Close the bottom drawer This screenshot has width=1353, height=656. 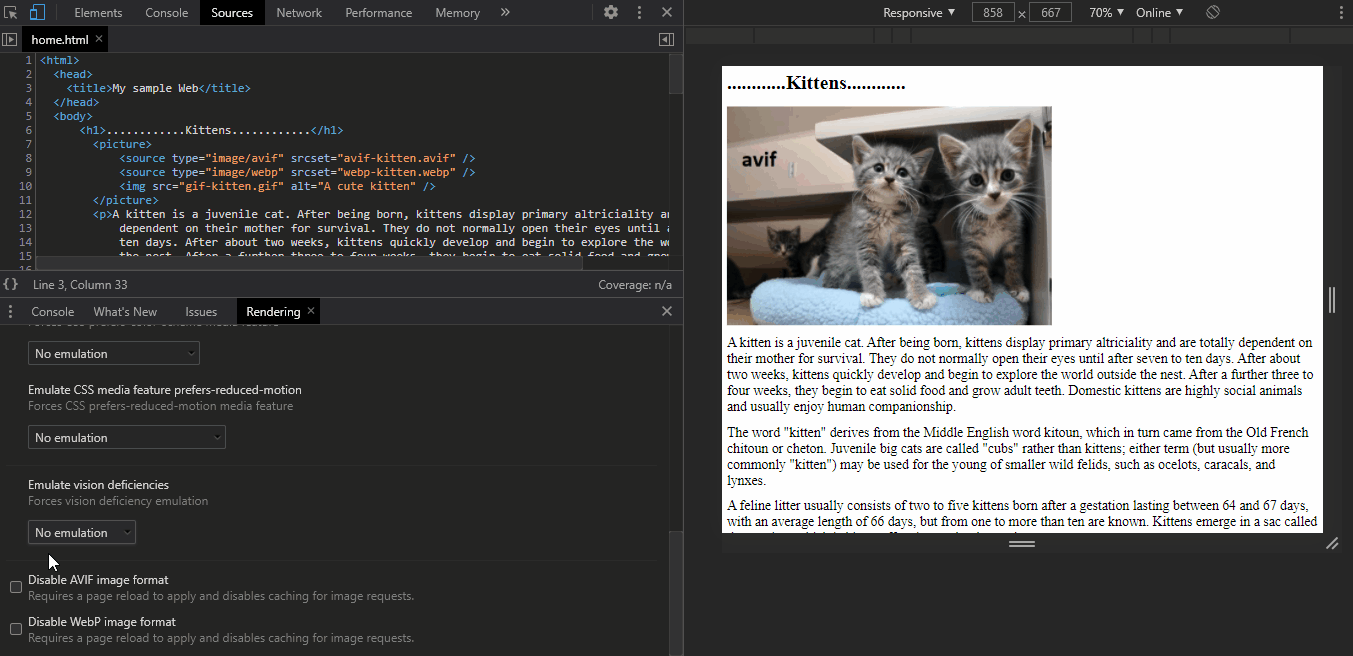coord(667,312)
